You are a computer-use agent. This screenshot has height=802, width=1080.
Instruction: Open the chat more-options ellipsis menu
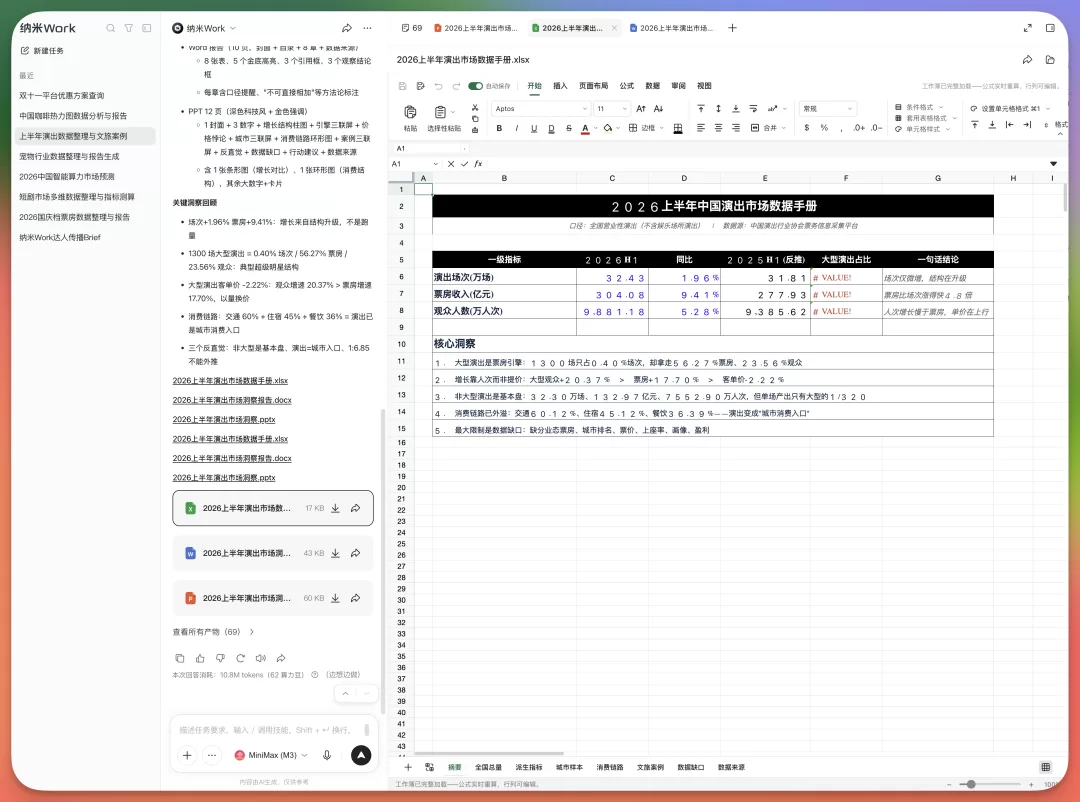coord(368,28)
